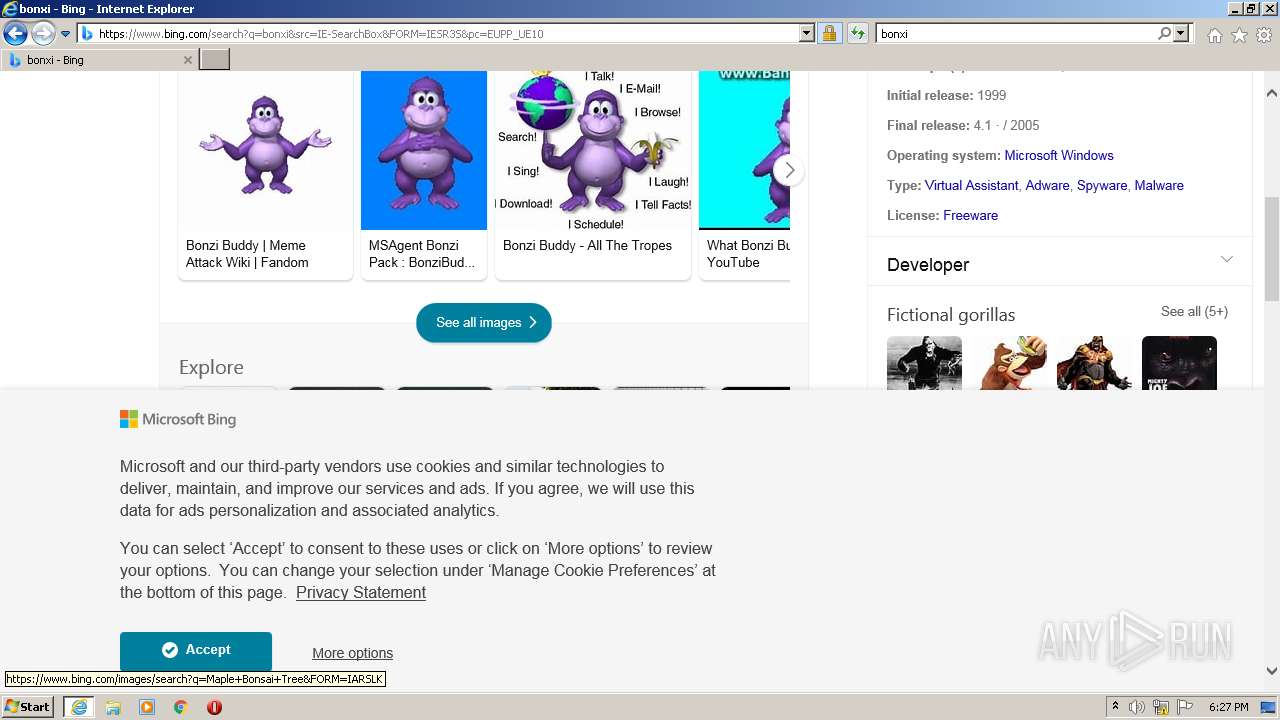This screenshot has height=720, width=1280.
Task: Open More options cookie link
Action: click(x=352, y=653)
